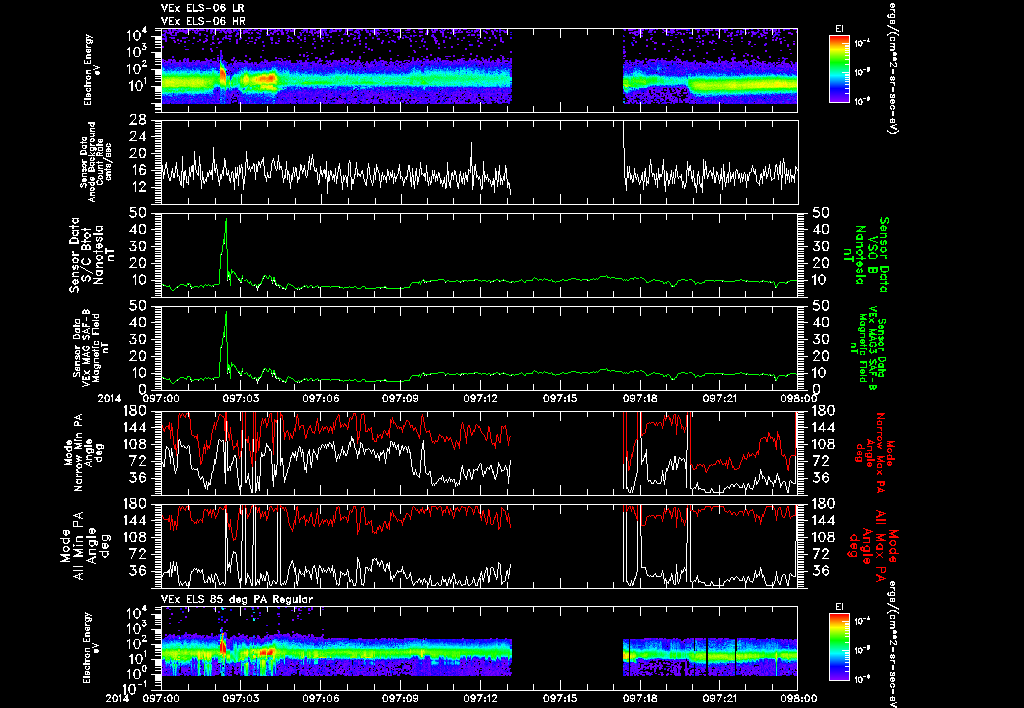Click the top panel 'Electron Energy eV' axis label
The width and height of the screenshot is (1024, 708).
tap(92, 70)
